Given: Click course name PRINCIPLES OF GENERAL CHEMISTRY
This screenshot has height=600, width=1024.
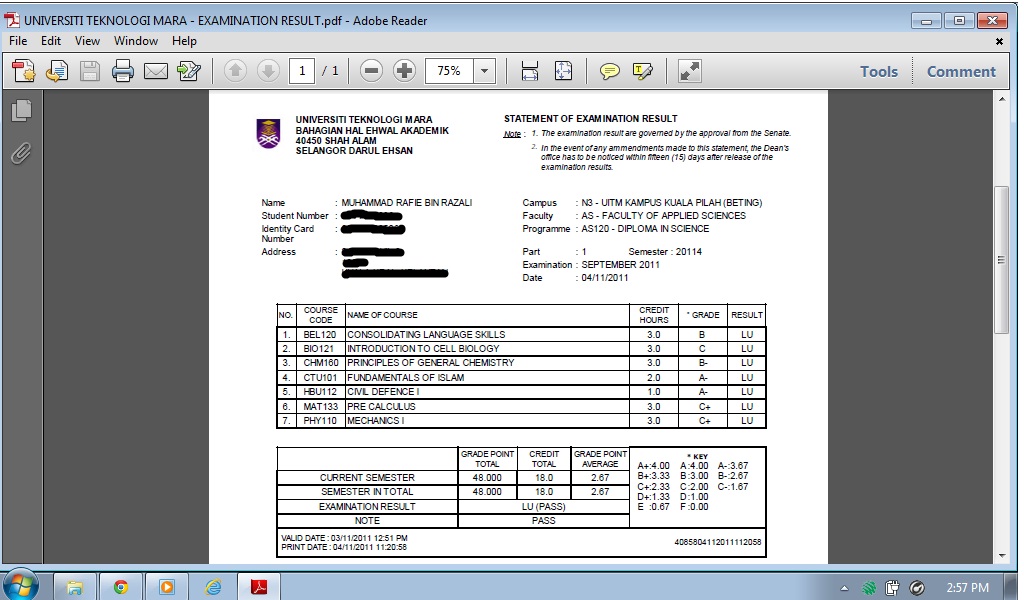Looking at the screenshot, I should click(430, 362).
